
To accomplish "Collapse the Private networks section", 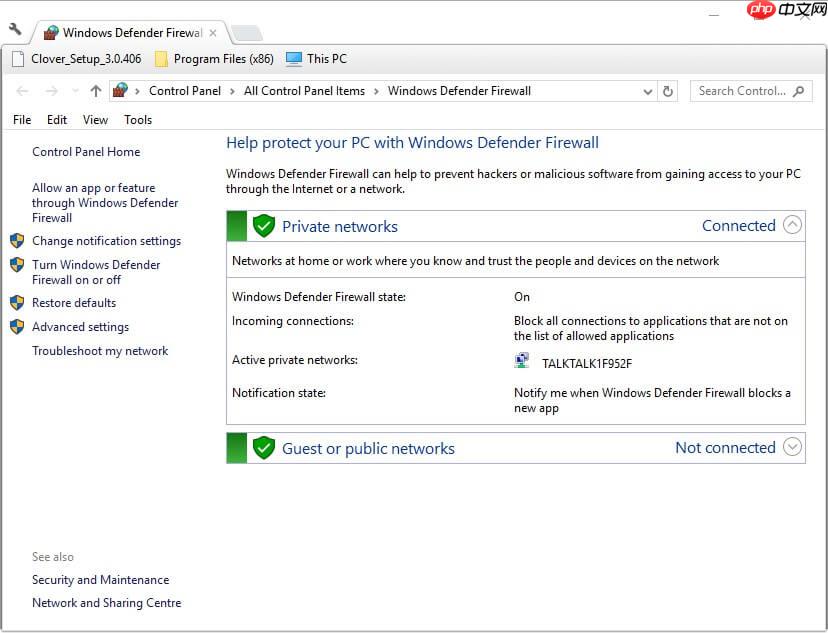I will (x=792, y=225).
